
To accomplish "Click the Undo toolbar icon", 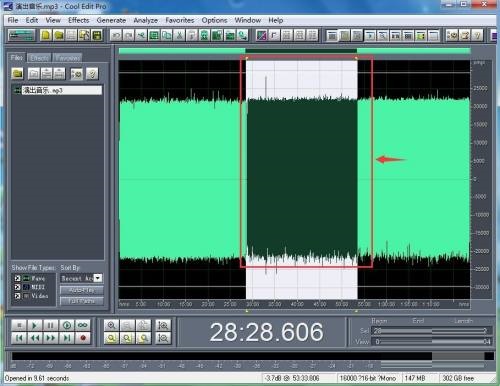I will (x=116, y=35).
